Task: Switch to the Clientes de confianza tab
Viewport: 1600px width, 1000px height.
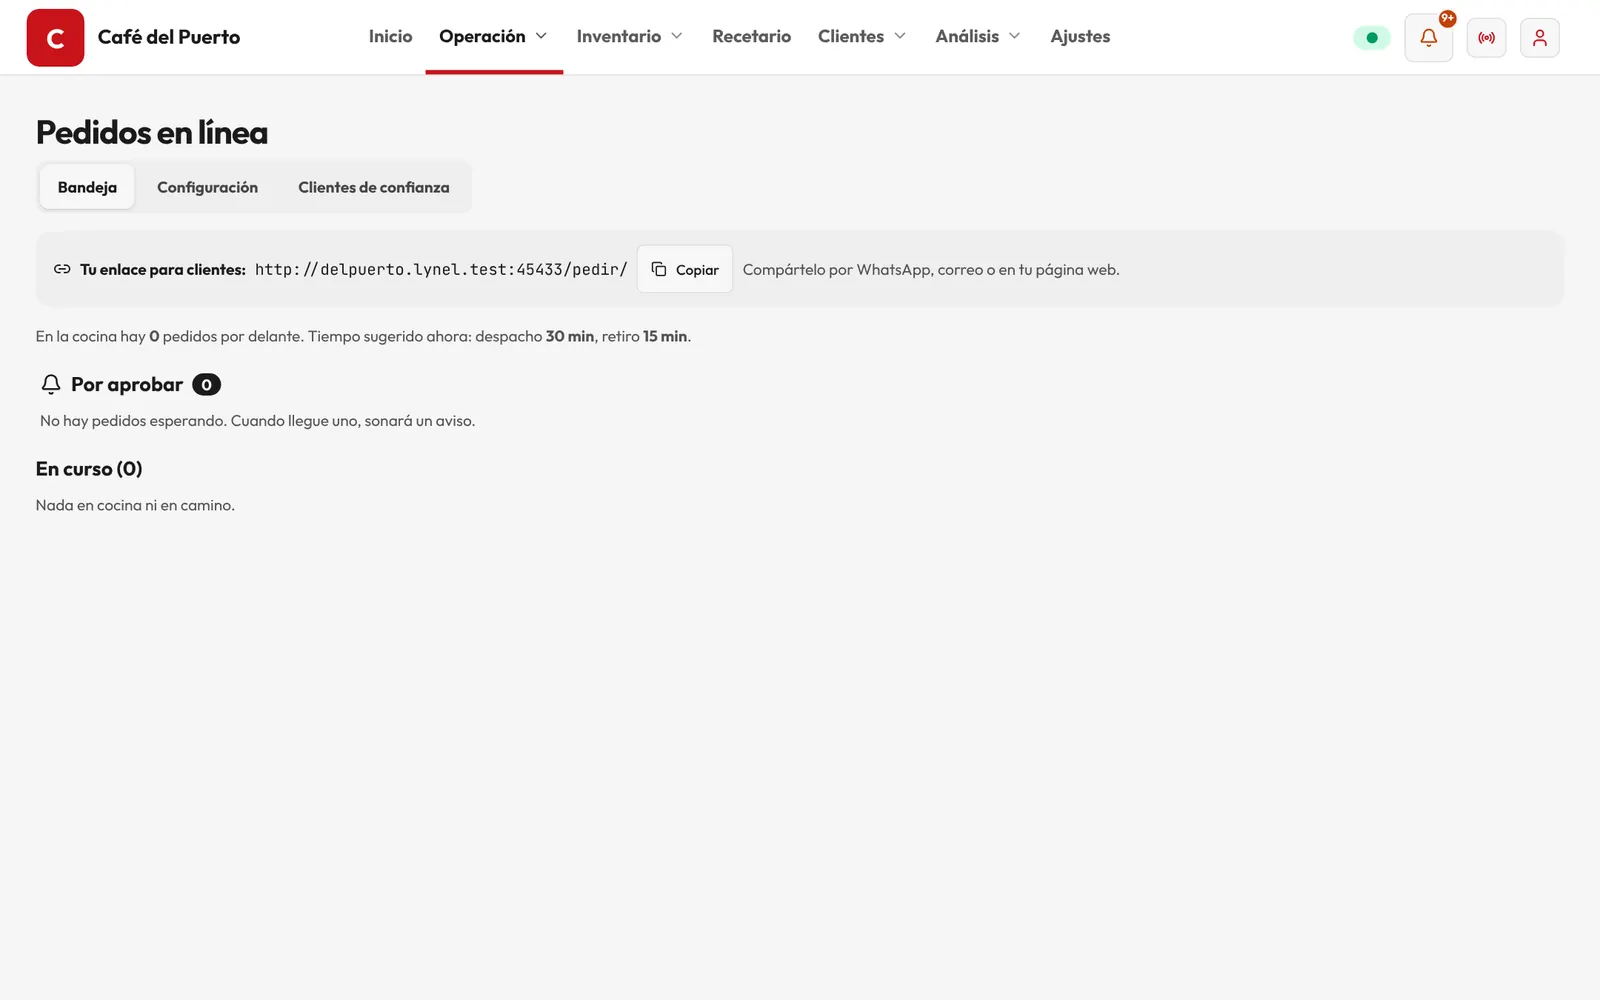Action: coord(374,187)
